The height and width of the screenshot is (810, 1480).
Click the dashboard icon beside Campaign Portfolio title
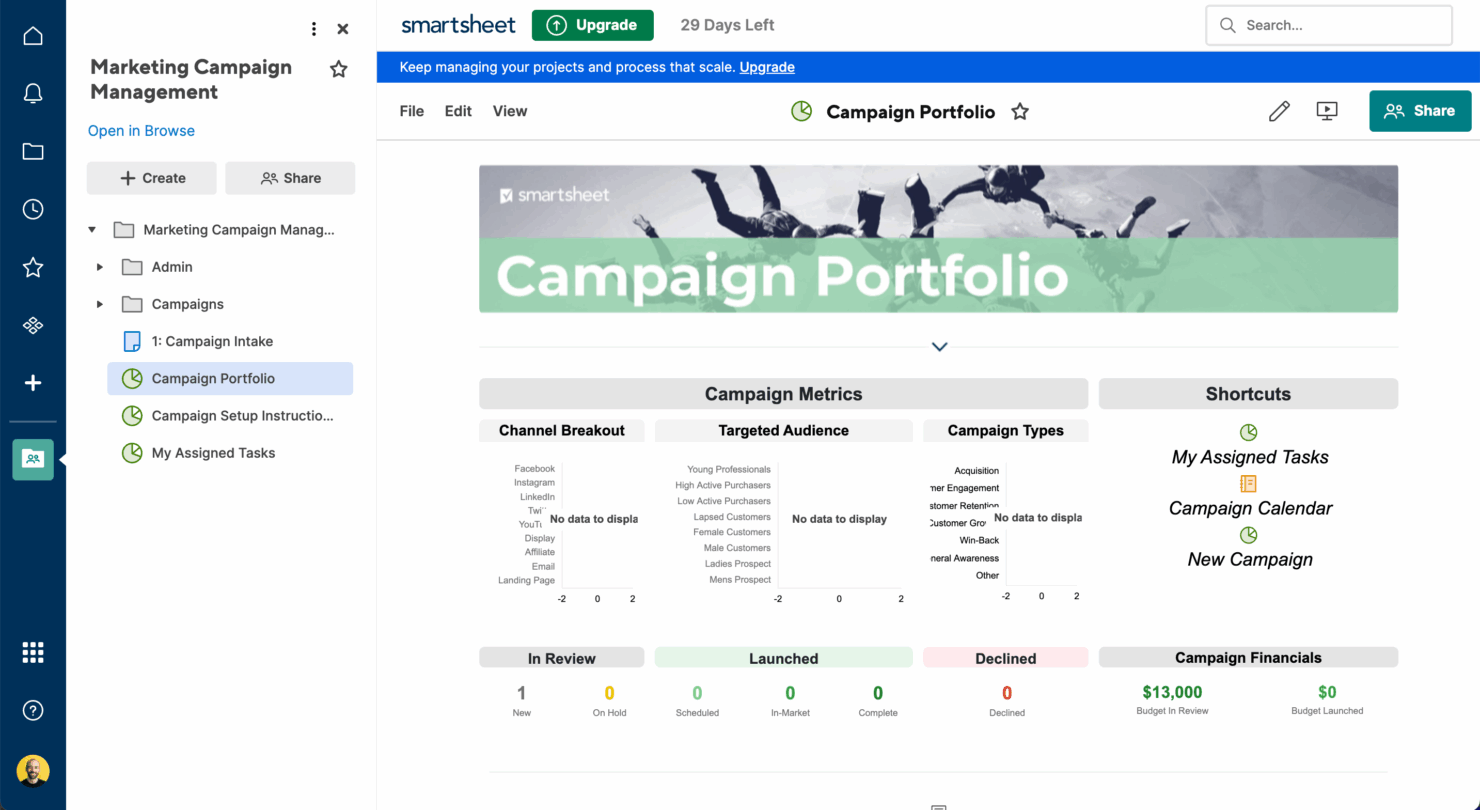click(x=802, y=111)
